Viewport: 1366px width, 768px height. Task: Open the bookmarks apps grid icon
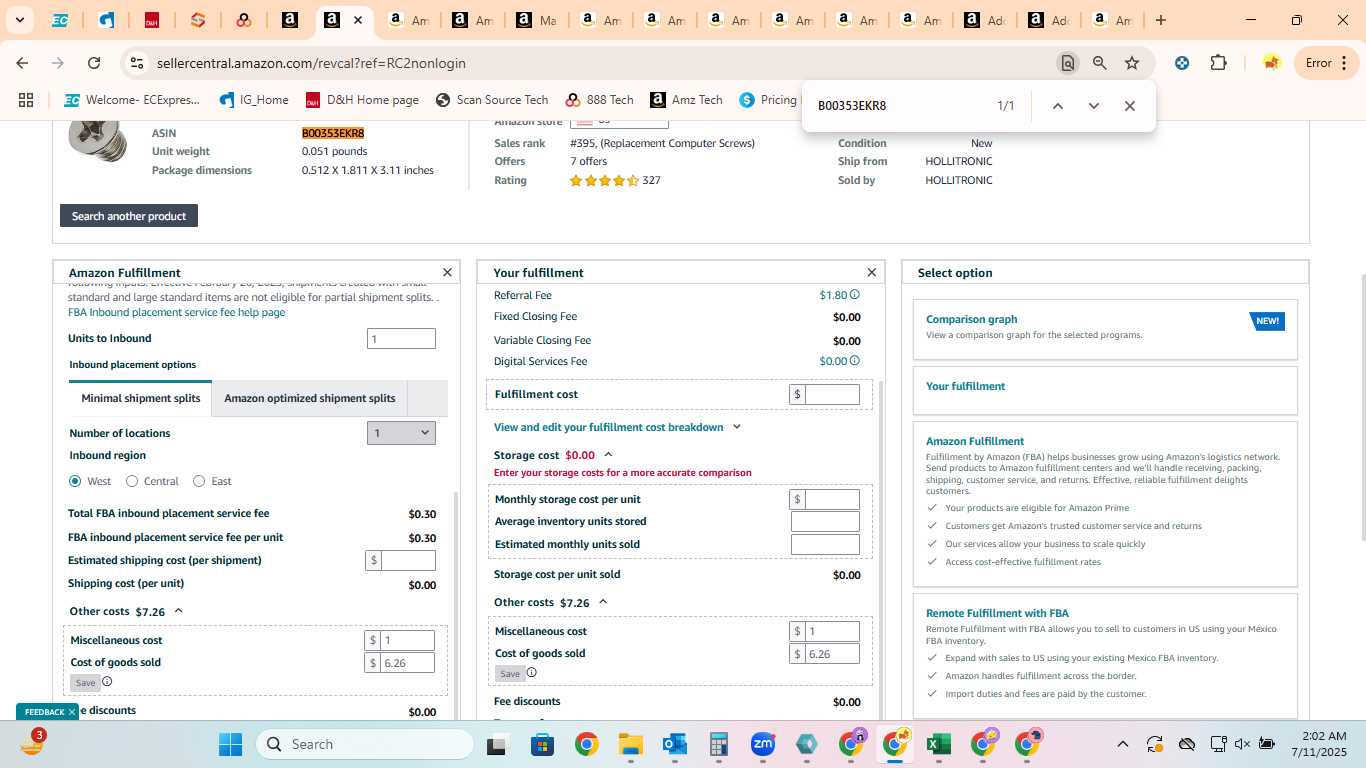click(26, 100)
